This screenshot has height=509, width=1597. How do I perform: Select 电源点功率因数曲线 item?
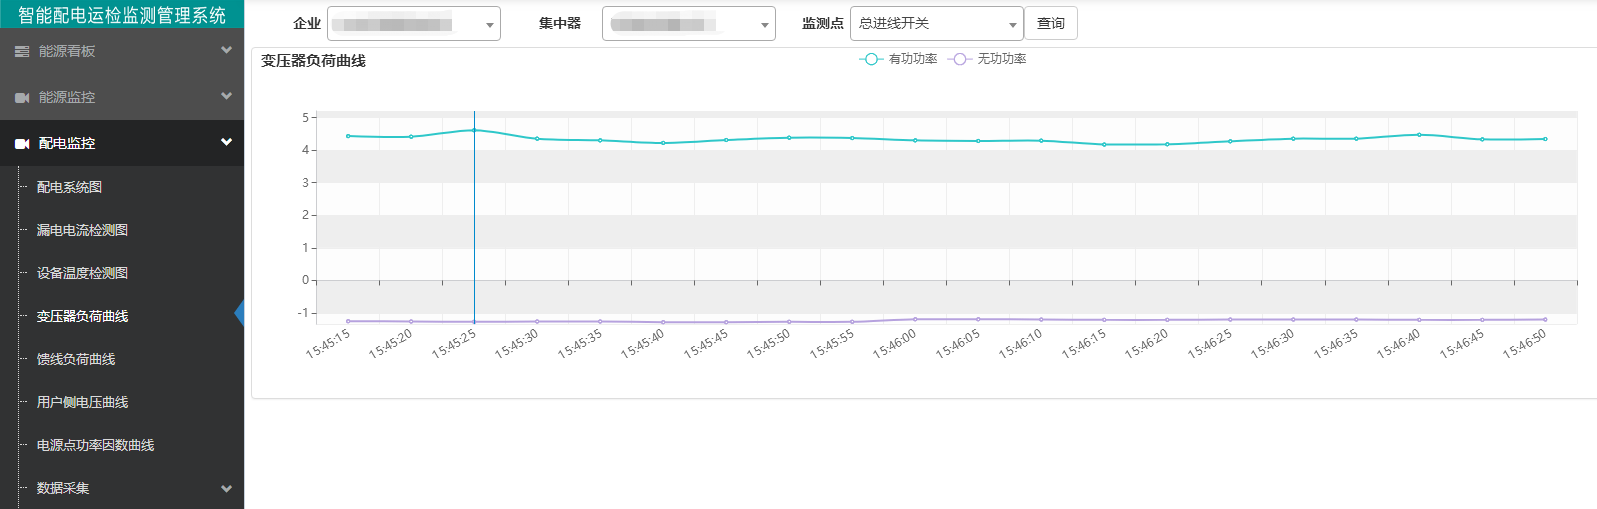pyautogui.click(x=95, y=445)
